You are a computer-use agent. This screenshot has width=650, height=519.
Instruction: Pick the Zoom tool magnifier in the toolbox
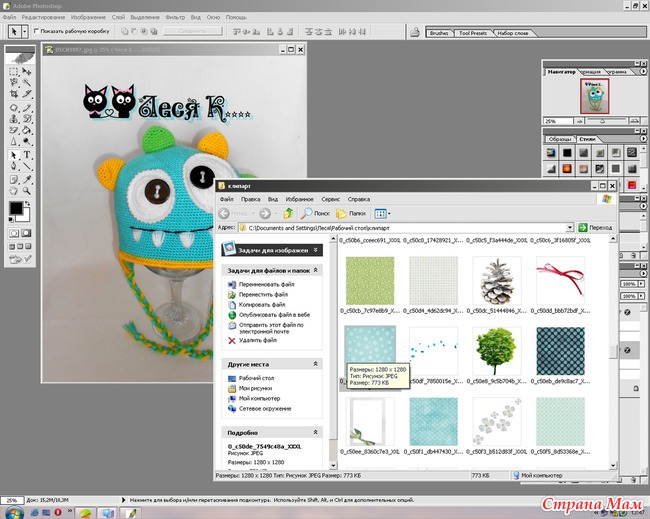click(26, 189)
